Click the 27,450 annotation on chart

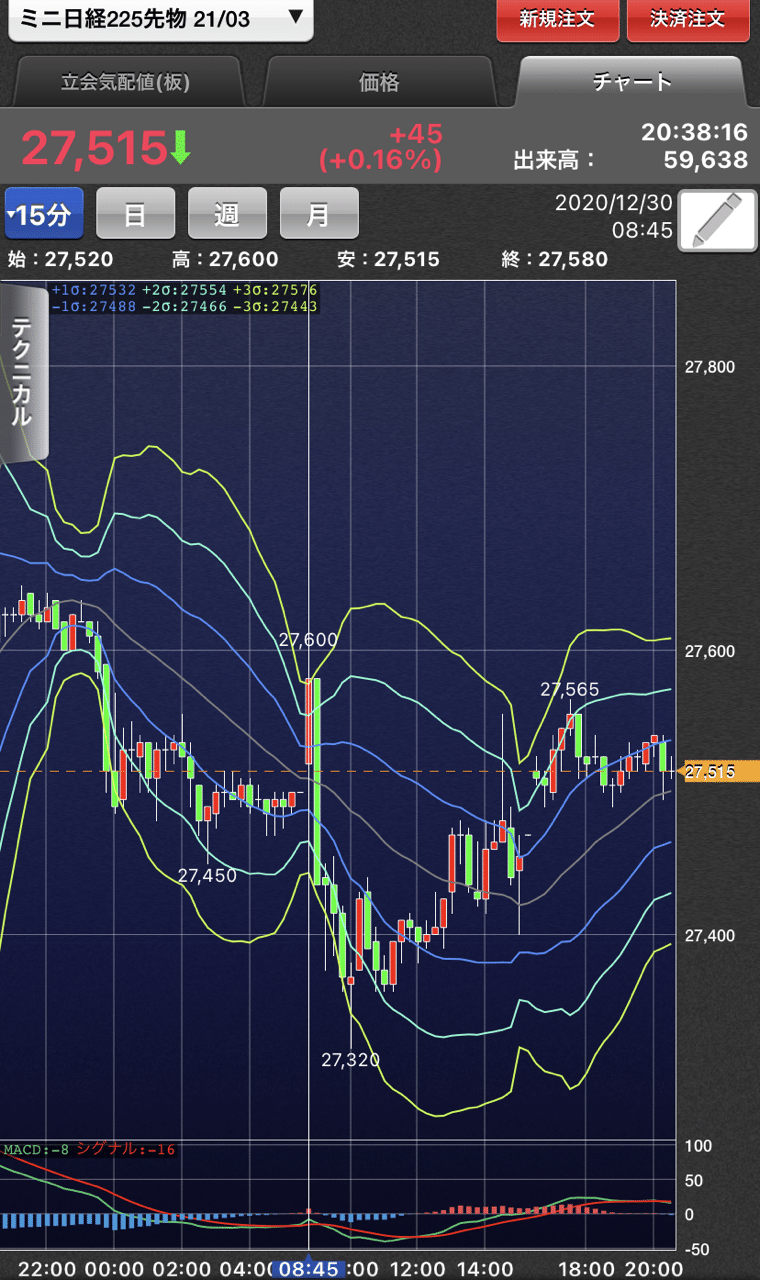tap(208, 876)
